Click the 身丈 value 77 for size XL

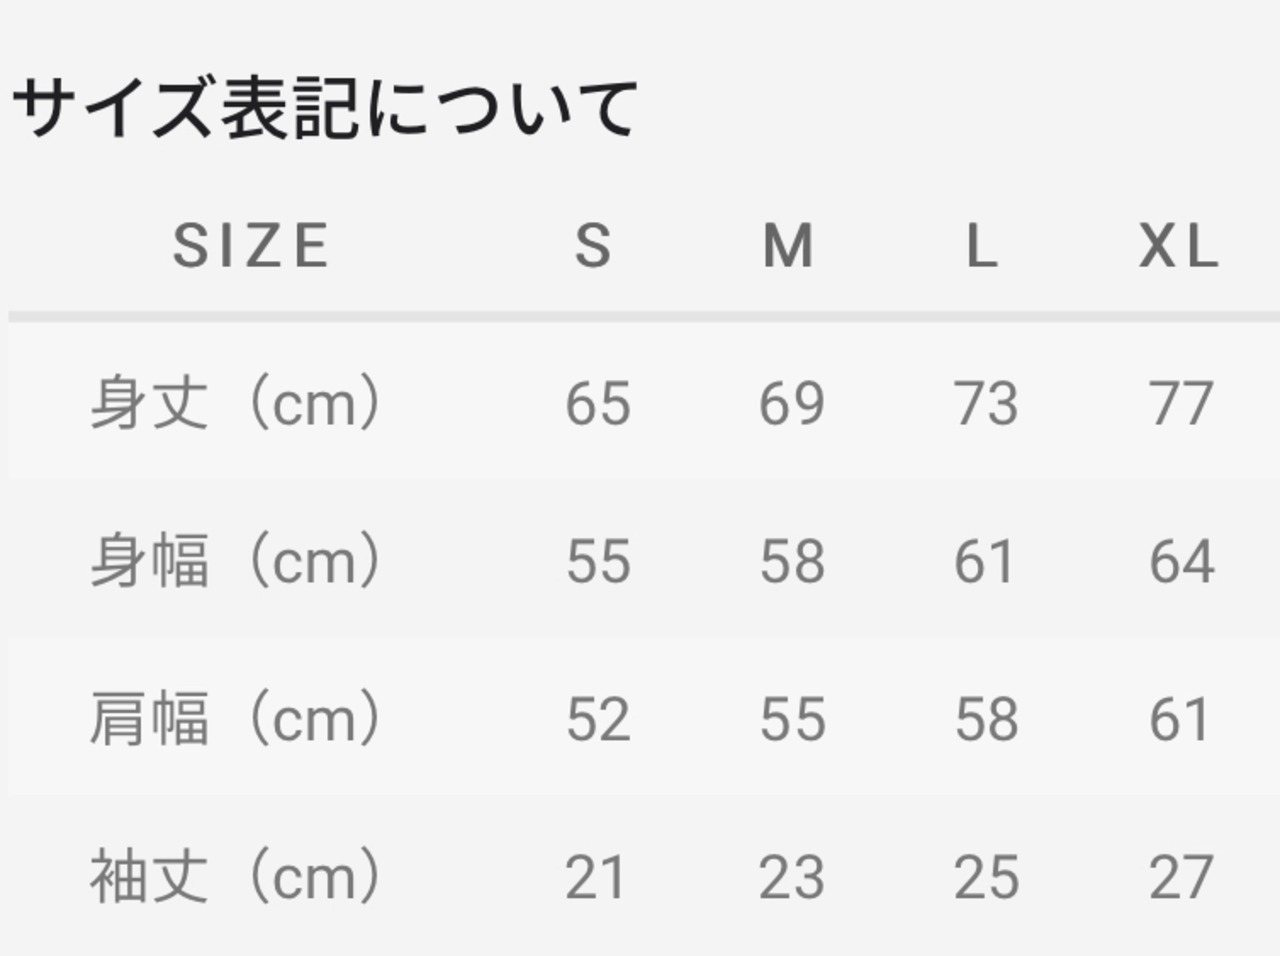coord(1181,404)
